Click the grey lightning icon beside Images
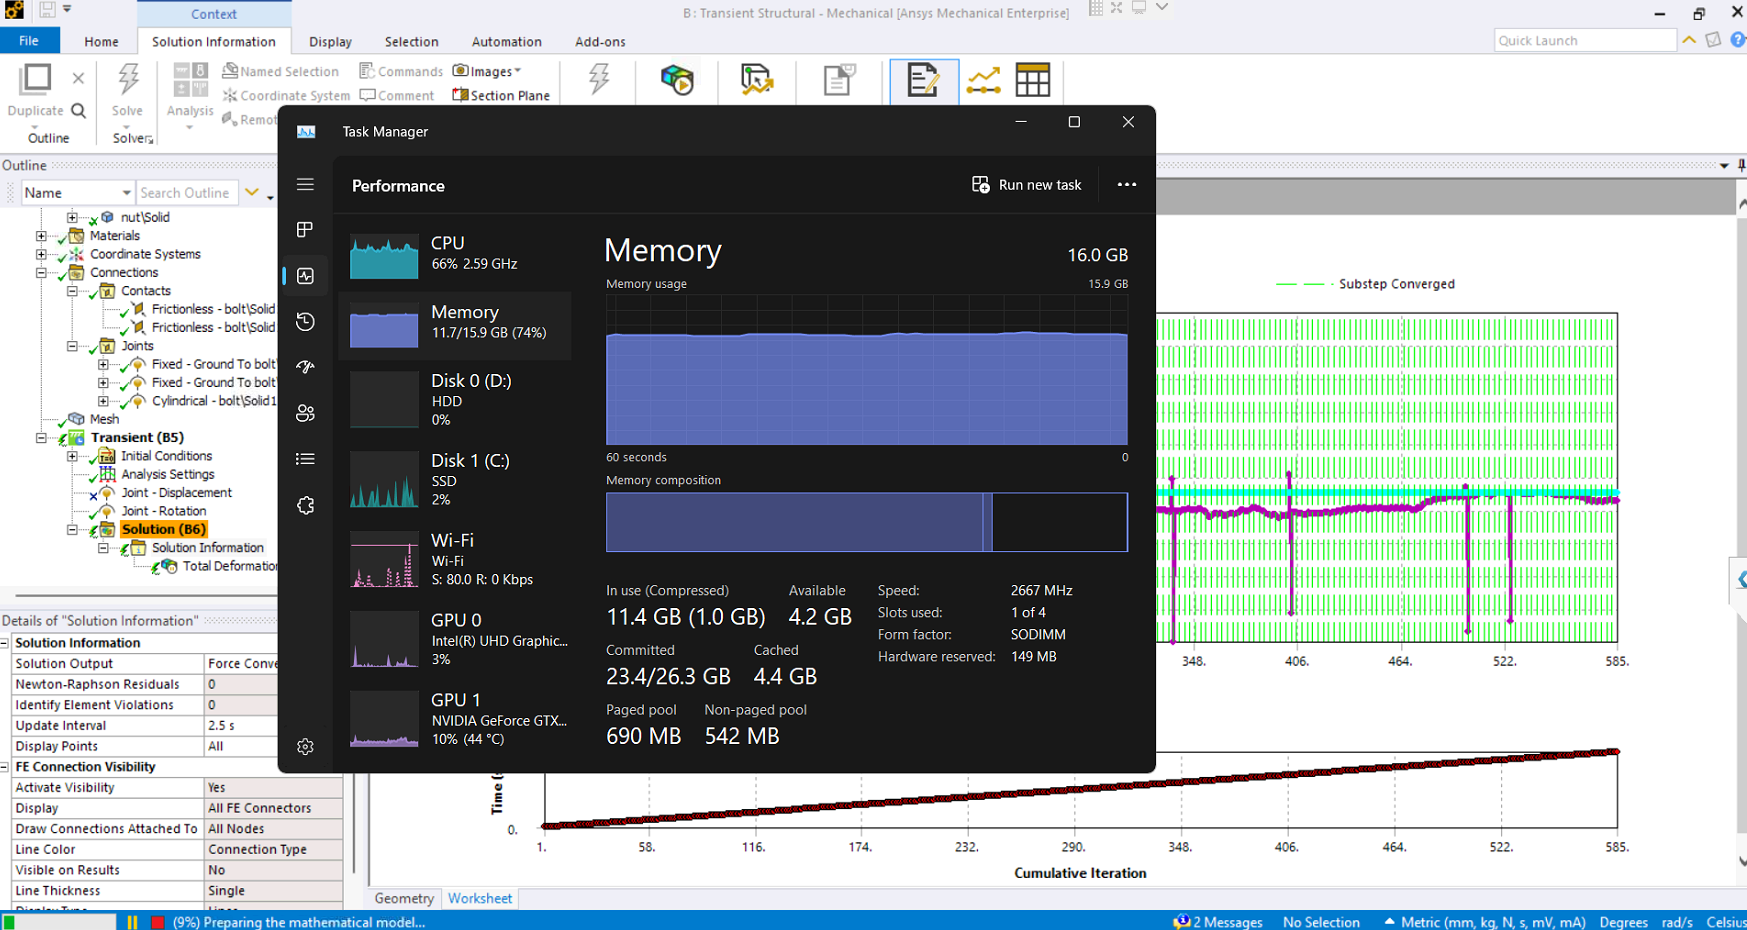 (x=599, y=79)
